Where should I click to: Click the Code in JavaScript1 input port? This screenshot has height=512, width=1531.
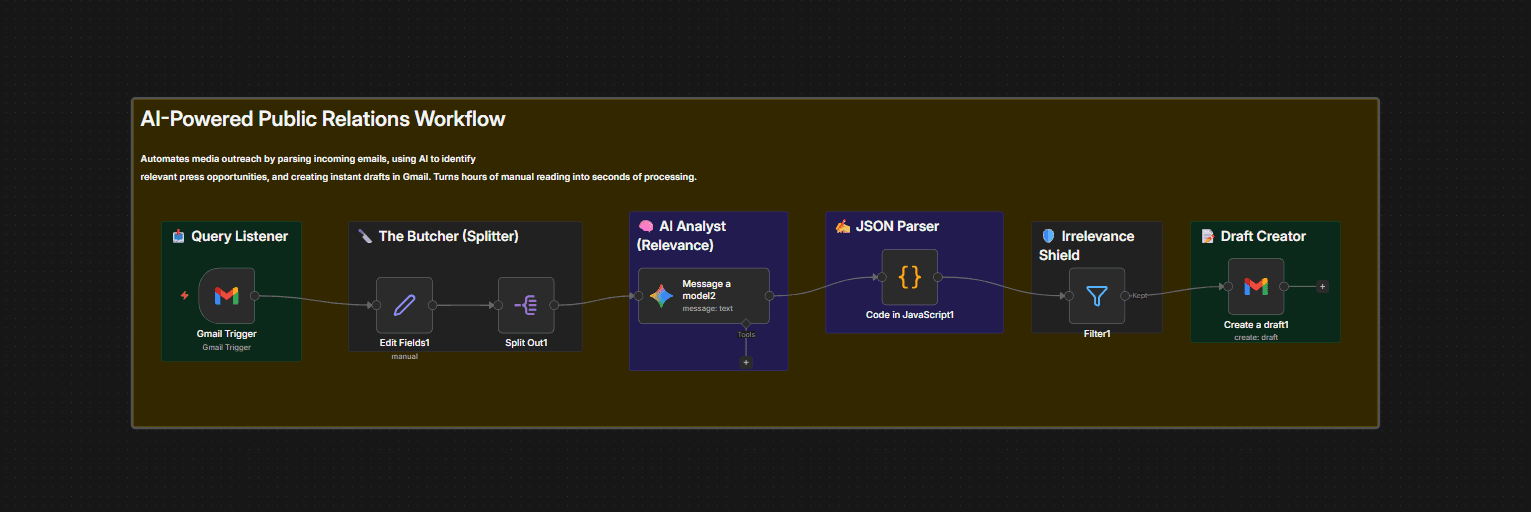882,277
